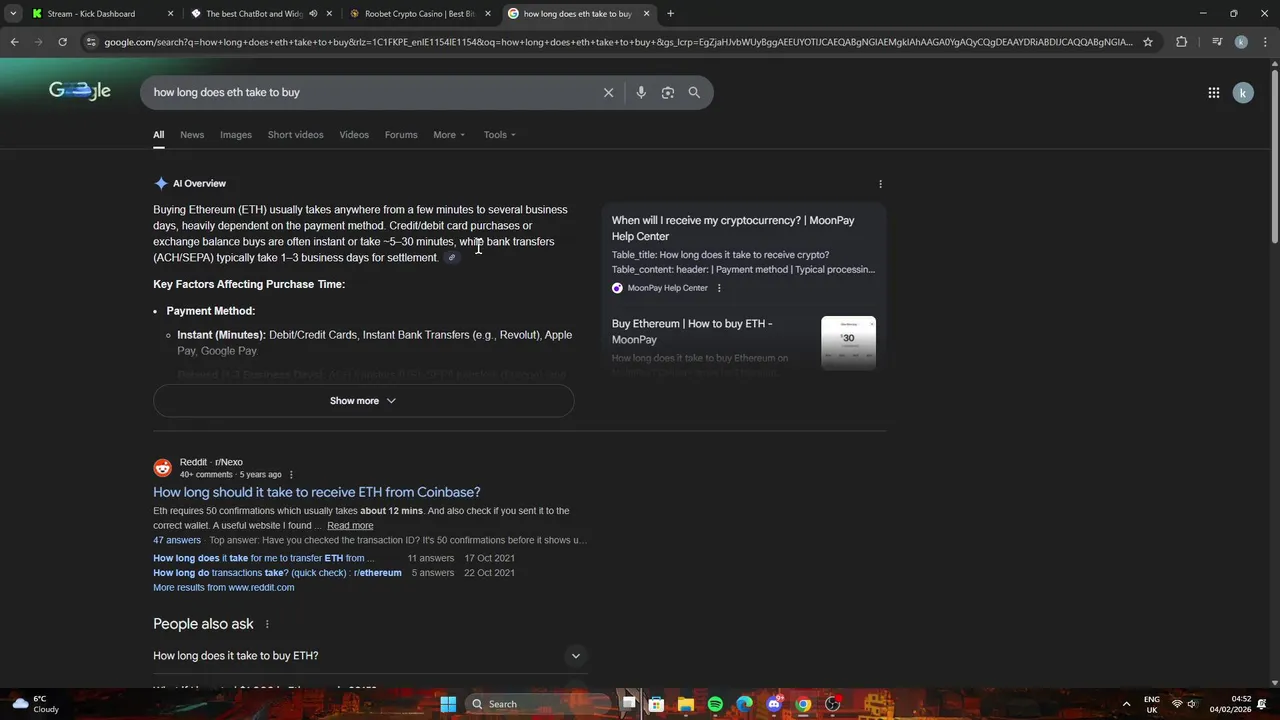Switch to the Roobet Crypto Casino tab

[419, 14]
